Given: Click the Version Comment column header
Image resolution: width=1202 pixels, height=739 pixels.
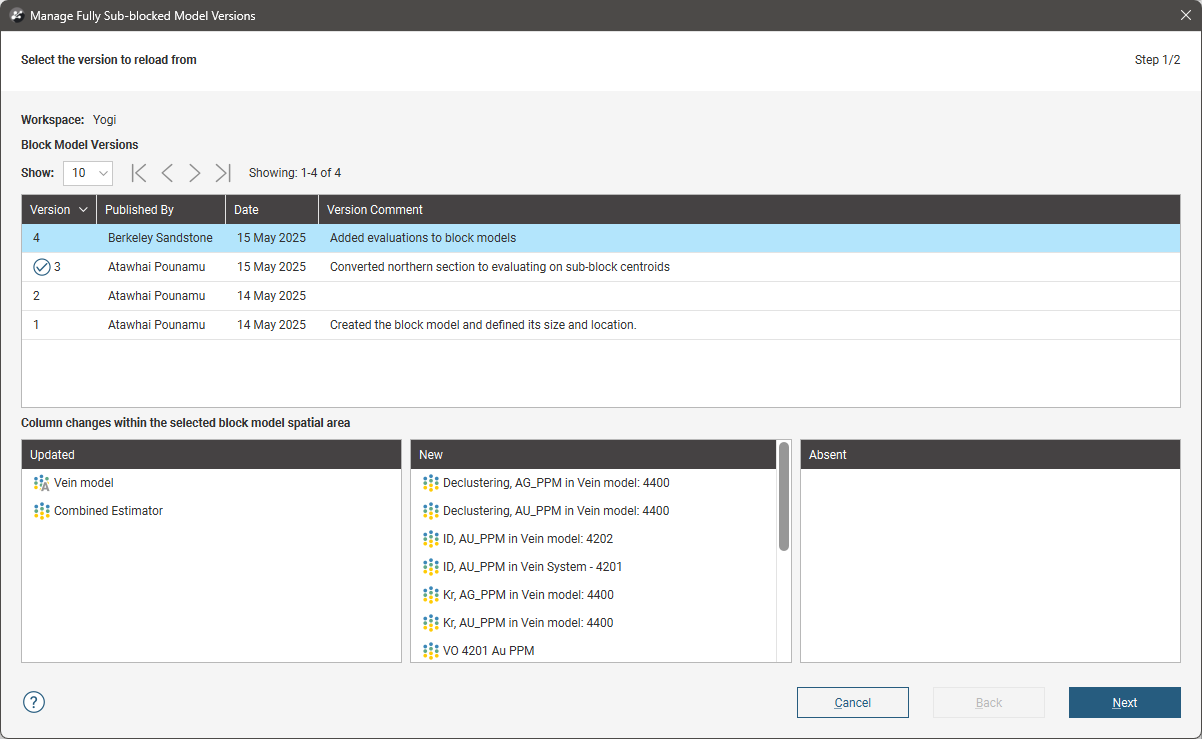Looking at the screenshot, I should [x=748, y=210].
